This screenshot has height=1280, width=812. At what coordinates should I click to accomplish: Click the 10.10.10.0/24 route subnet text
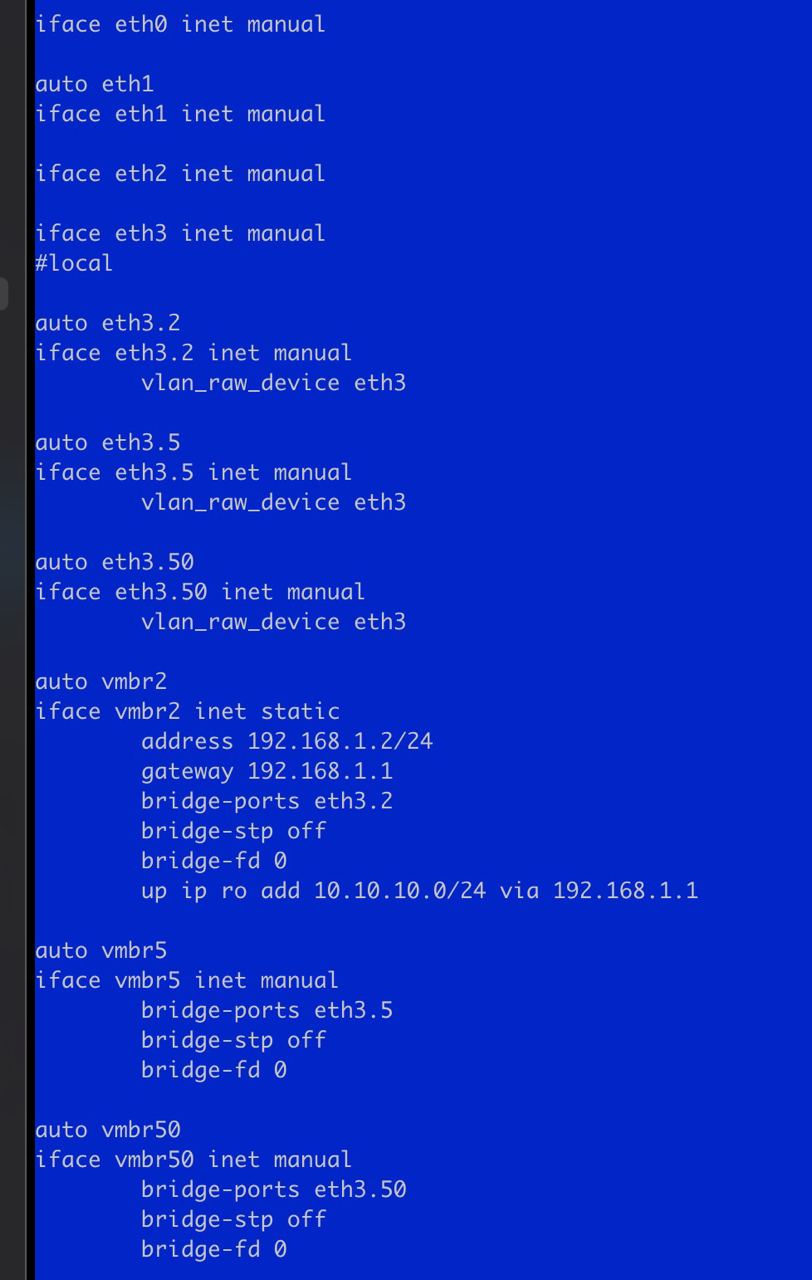[x=400, y=890]
